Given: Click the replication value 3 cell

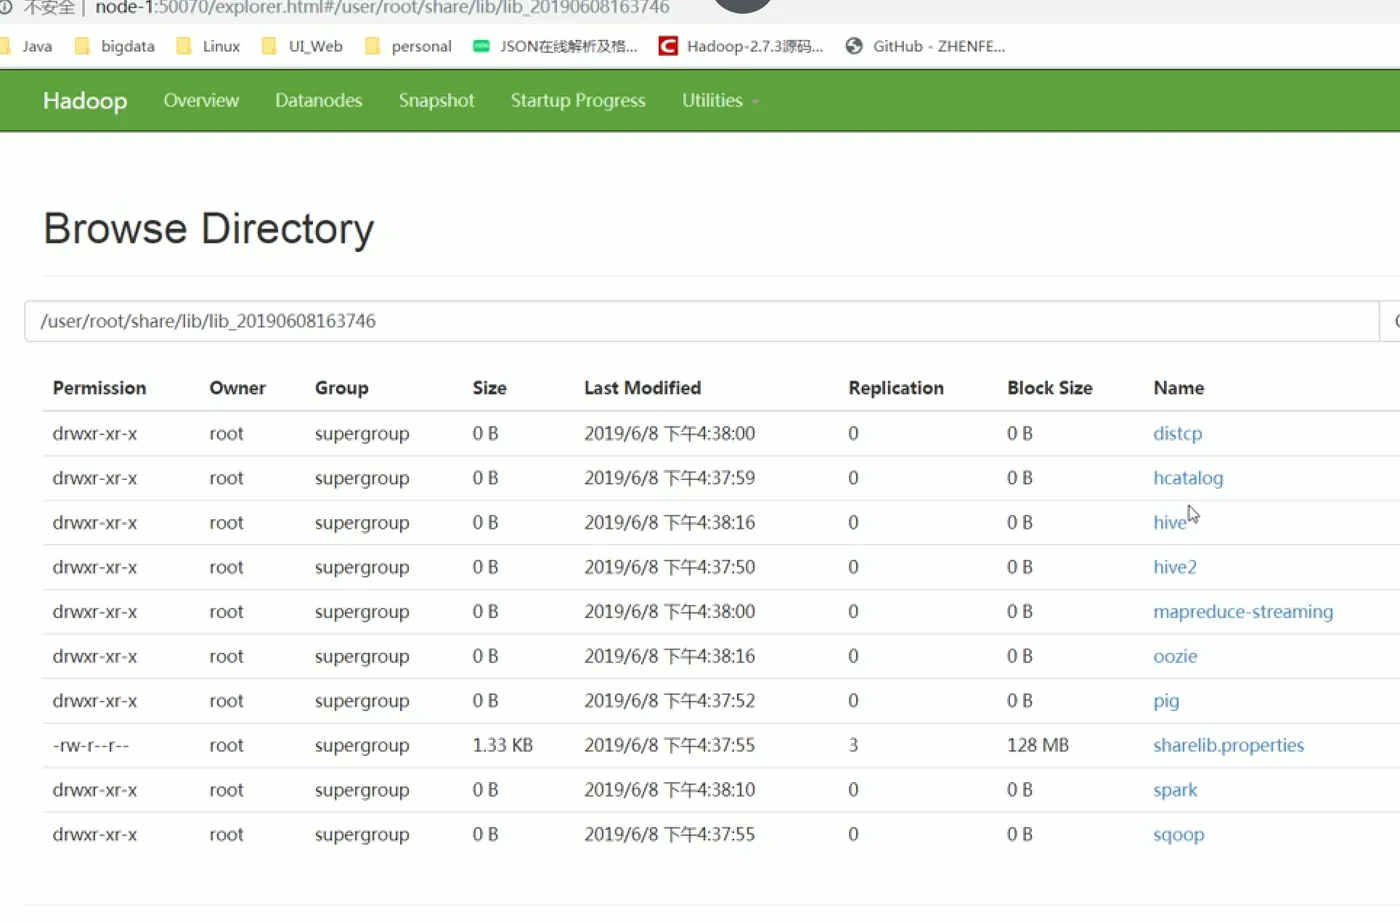Looking at the screenshot, I should tap(853, 745).
